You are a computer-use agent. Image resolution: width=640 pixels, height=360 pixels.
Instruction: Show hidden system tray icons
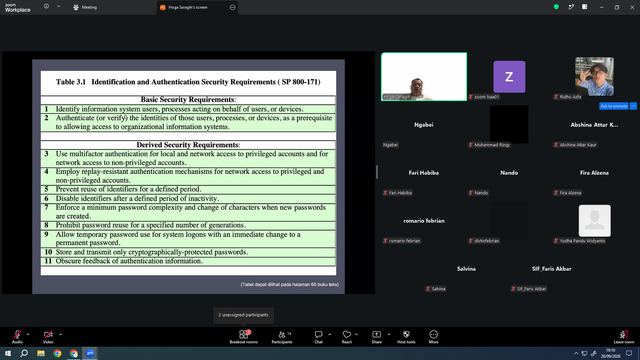click(576, 353)
